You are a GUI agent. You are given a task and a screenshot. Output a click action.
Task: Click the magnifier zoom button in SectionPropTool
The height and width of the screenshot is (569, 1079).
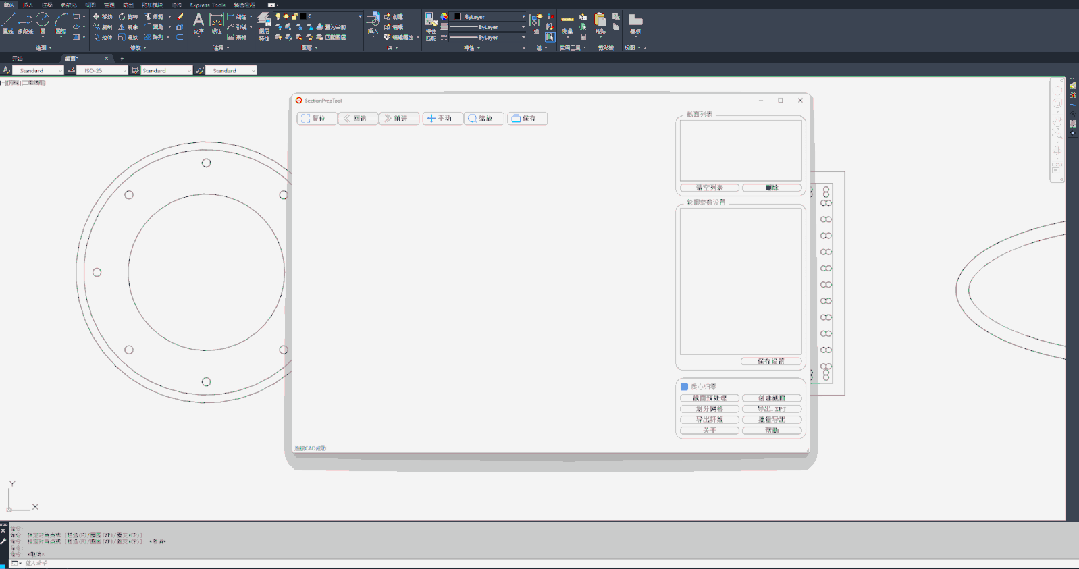tap(484, 118)
